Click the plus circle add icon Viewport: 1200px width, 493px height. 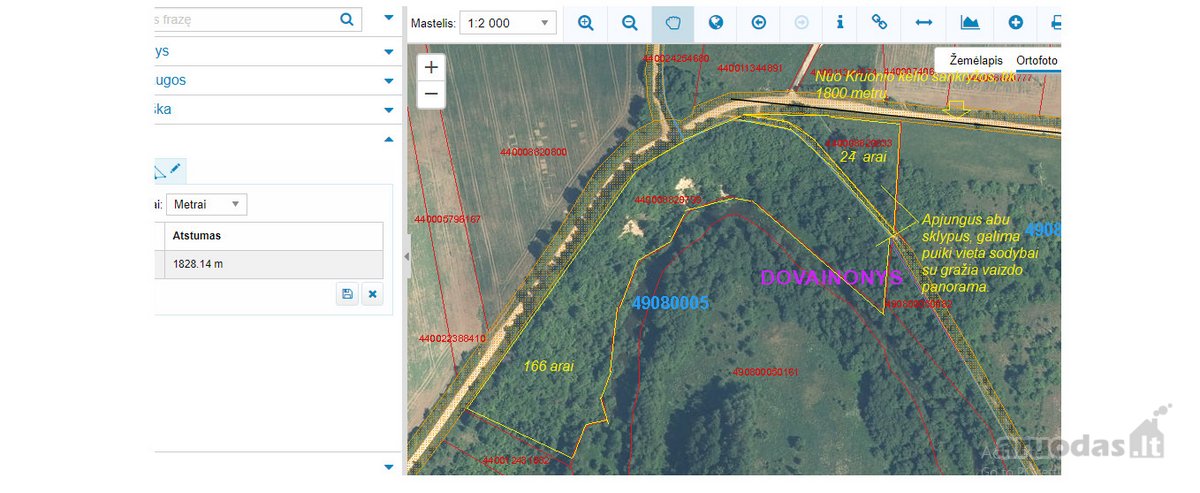coord(1016,22)
